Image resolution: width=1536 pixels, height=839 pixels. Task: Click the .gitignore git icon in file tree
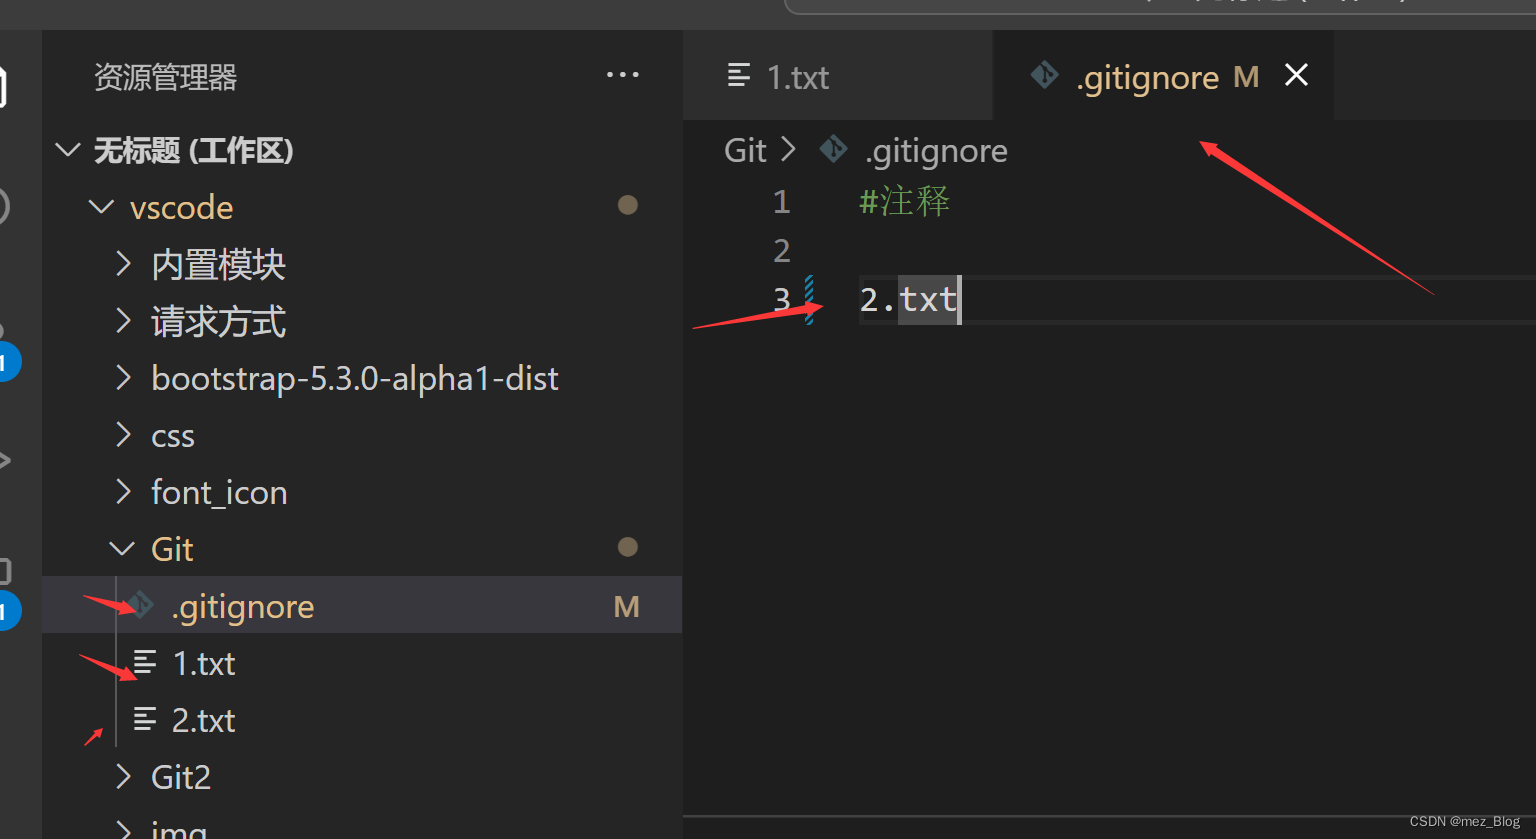tap(142, 606)
